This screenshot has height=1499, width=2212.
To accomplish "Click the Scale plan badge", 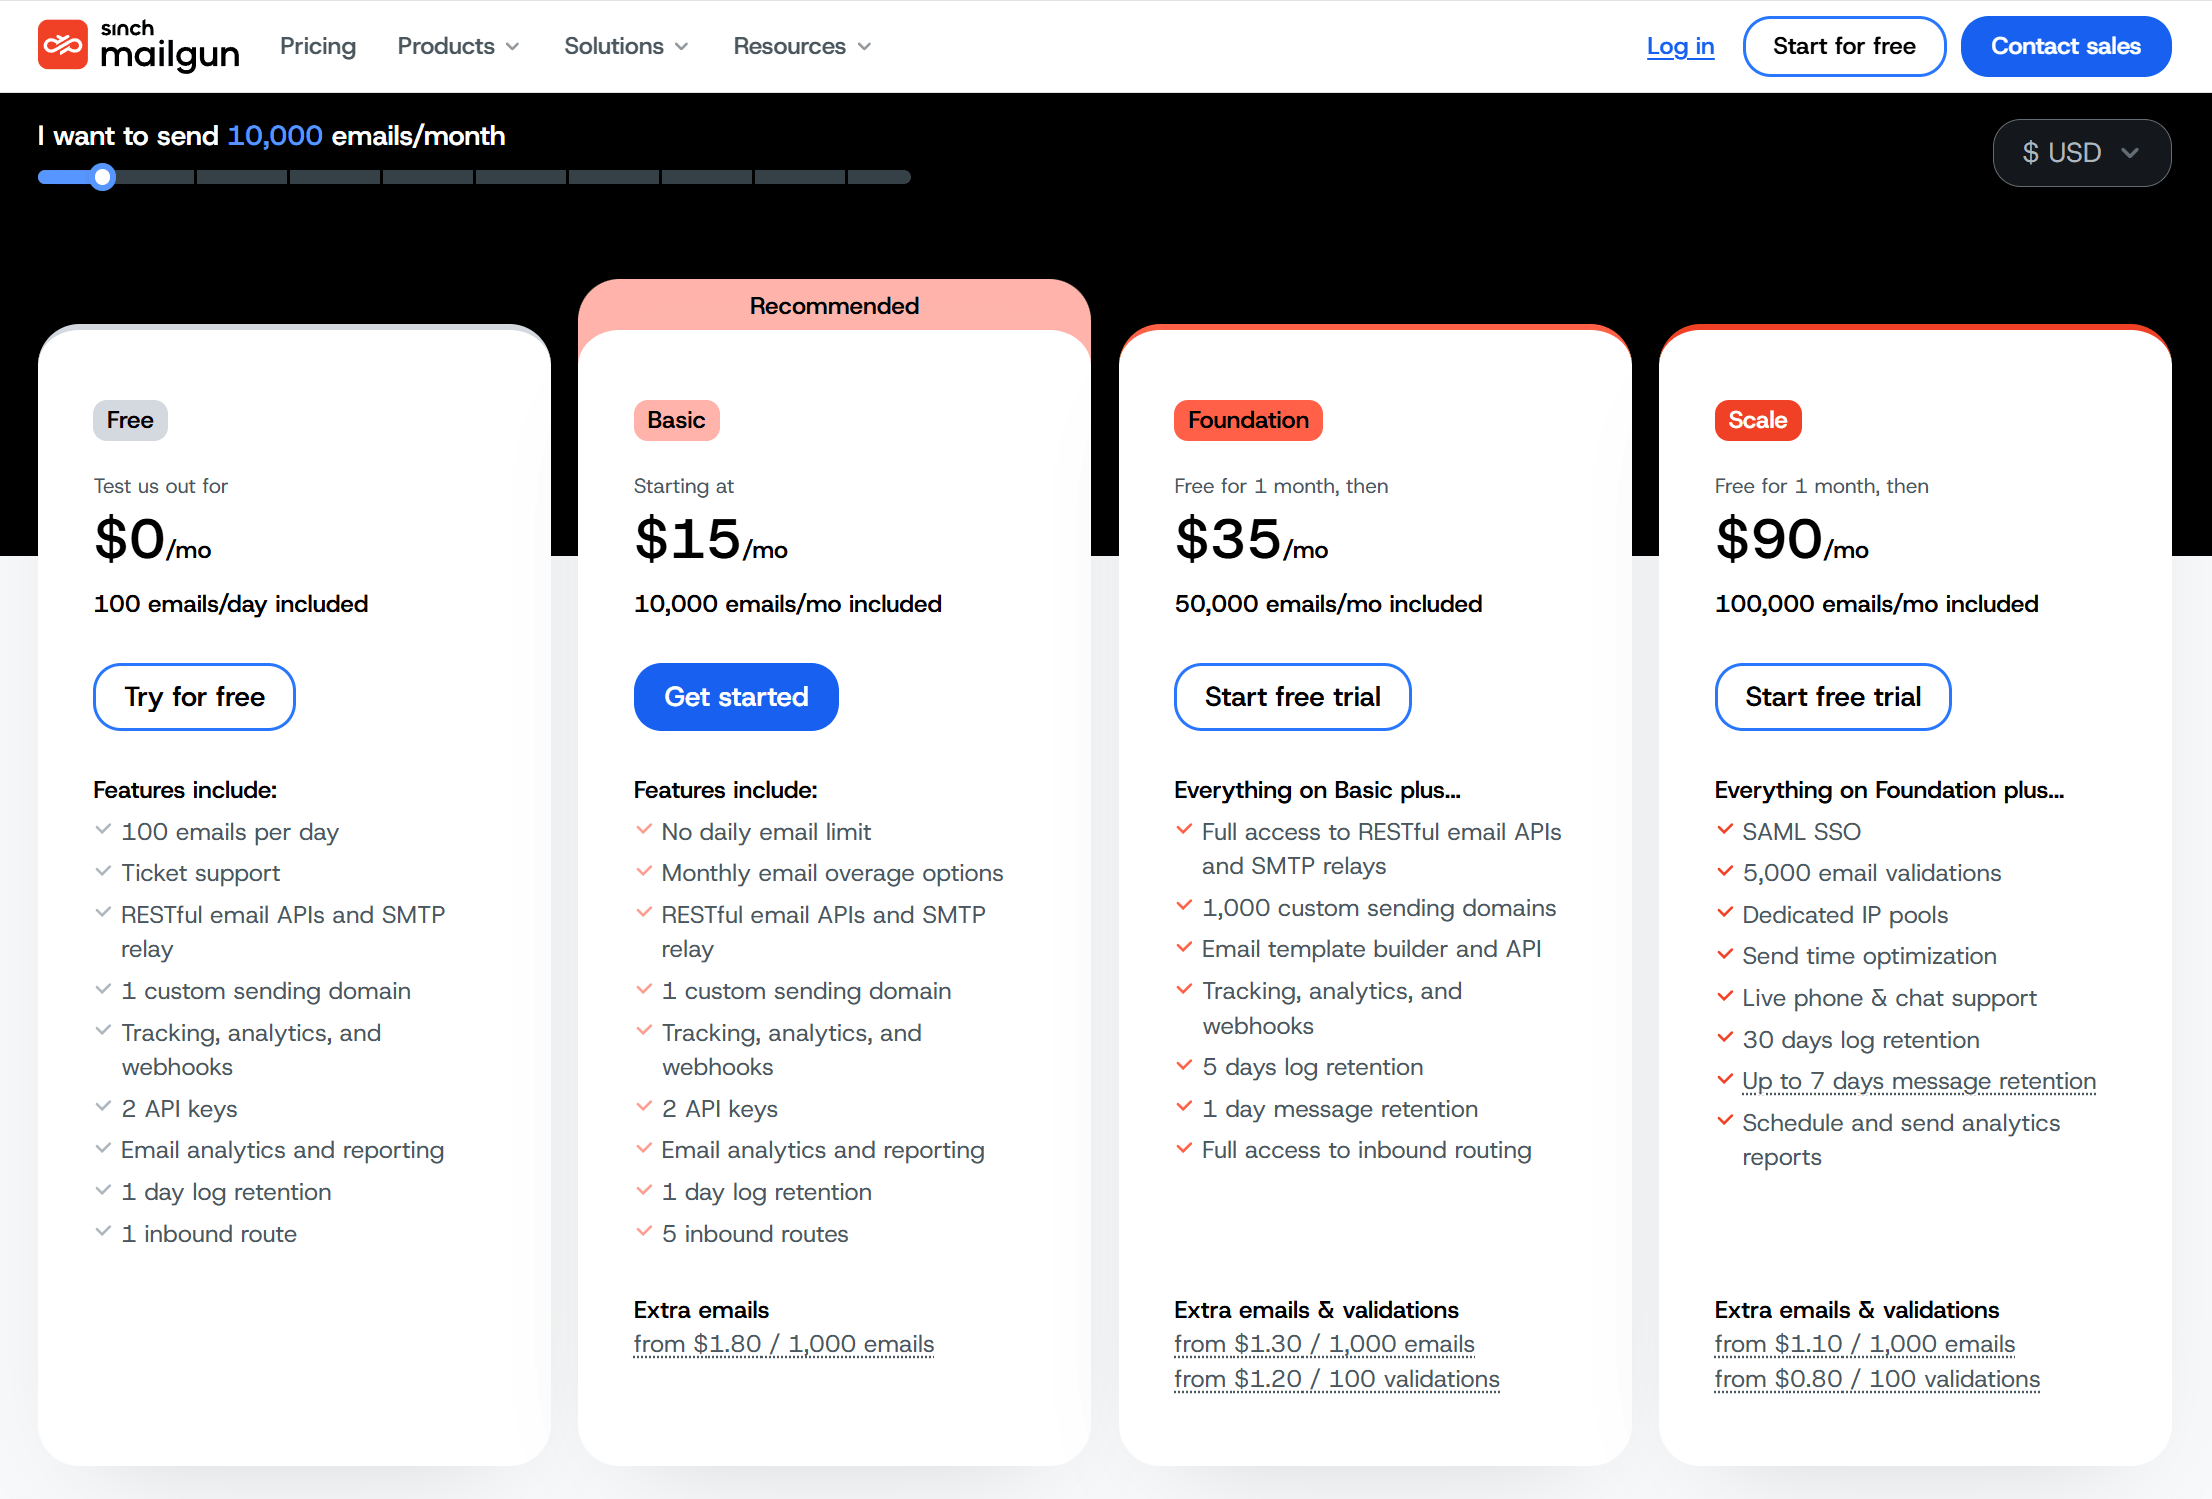I will coord(1757,420).
